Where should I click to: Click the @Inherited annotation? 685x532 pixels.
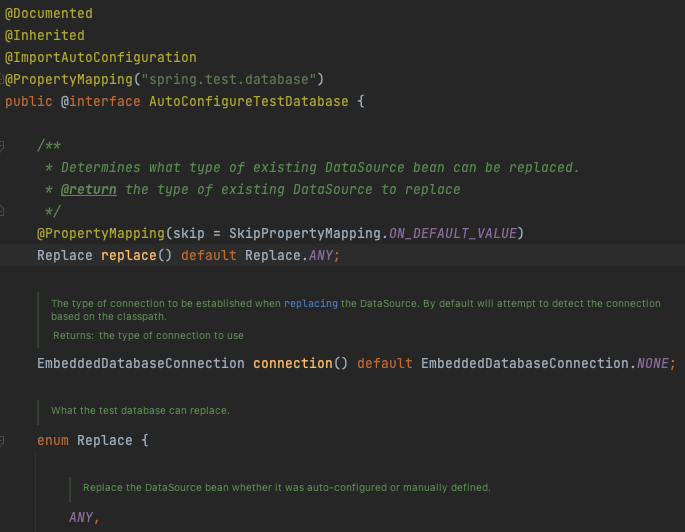click(x=45, y=35)
